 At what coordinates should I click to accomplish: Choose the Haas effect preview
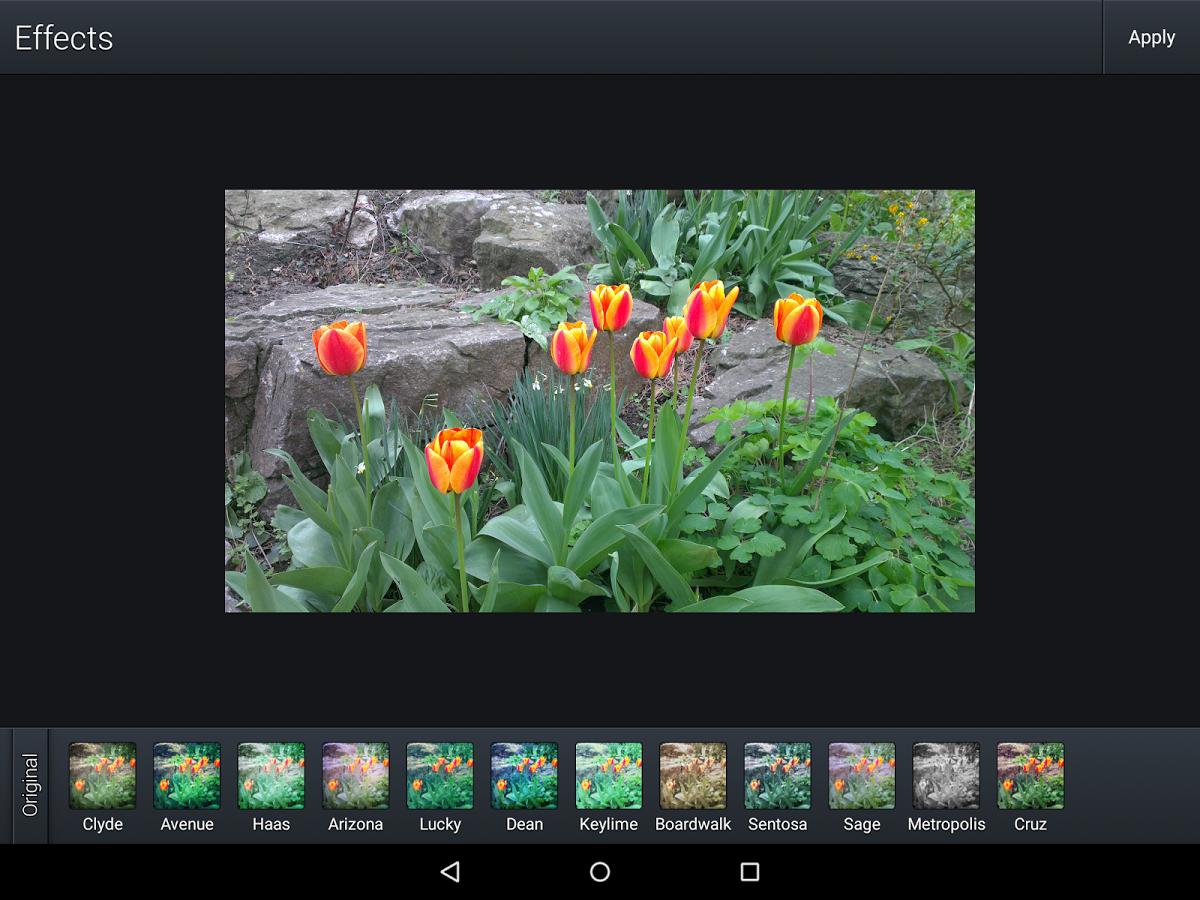coord(271,776)
